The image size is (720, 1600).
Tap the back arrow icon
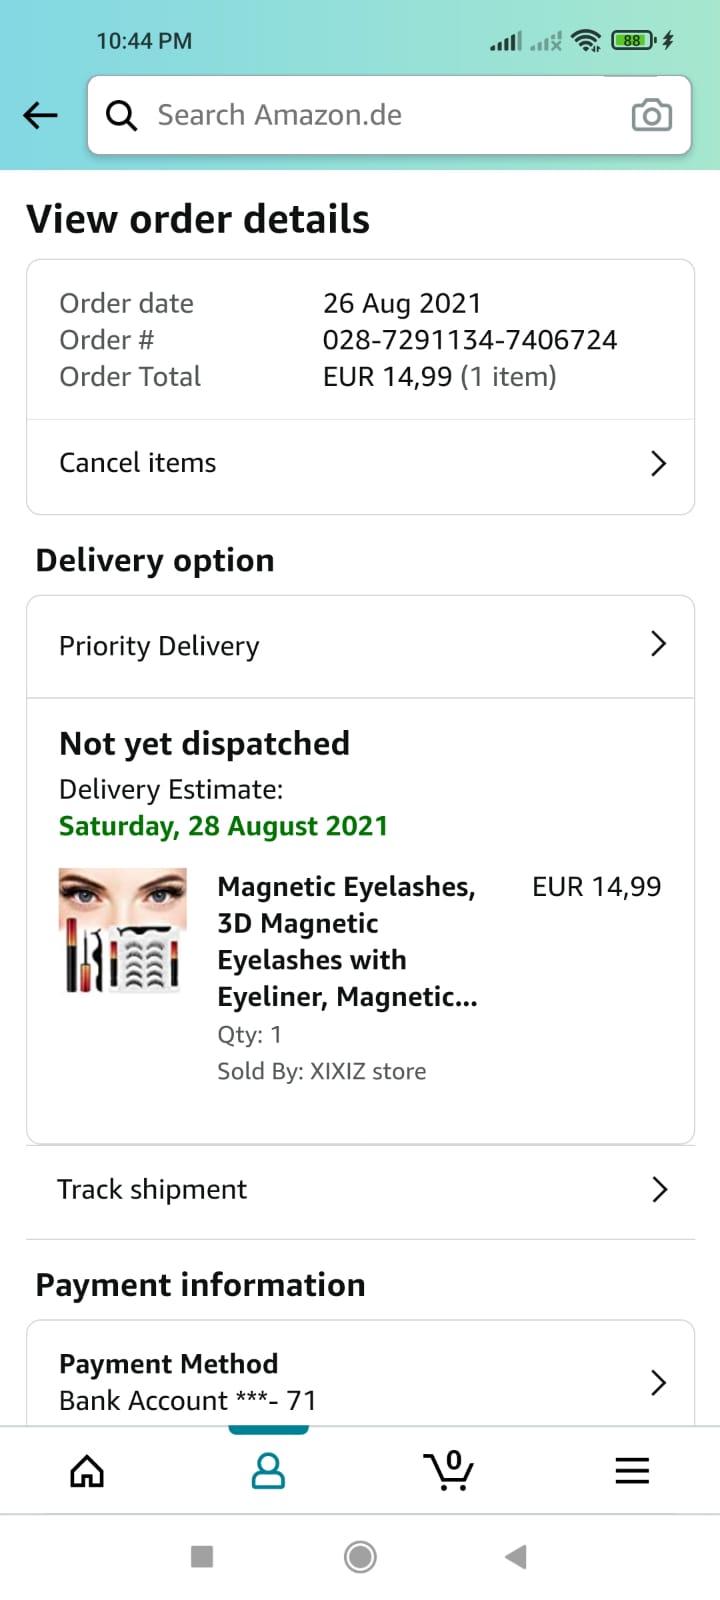click(x=41, y=116)
